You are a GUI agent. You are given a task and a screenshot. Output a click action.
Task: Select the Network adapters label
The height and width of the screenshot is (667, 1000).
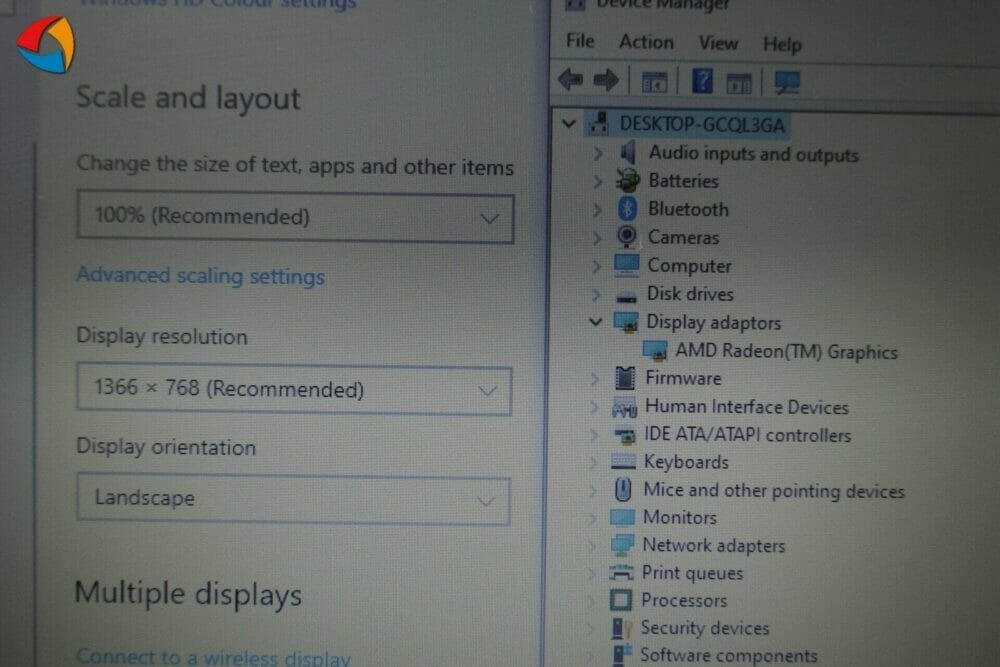click(x=714, y=545)
